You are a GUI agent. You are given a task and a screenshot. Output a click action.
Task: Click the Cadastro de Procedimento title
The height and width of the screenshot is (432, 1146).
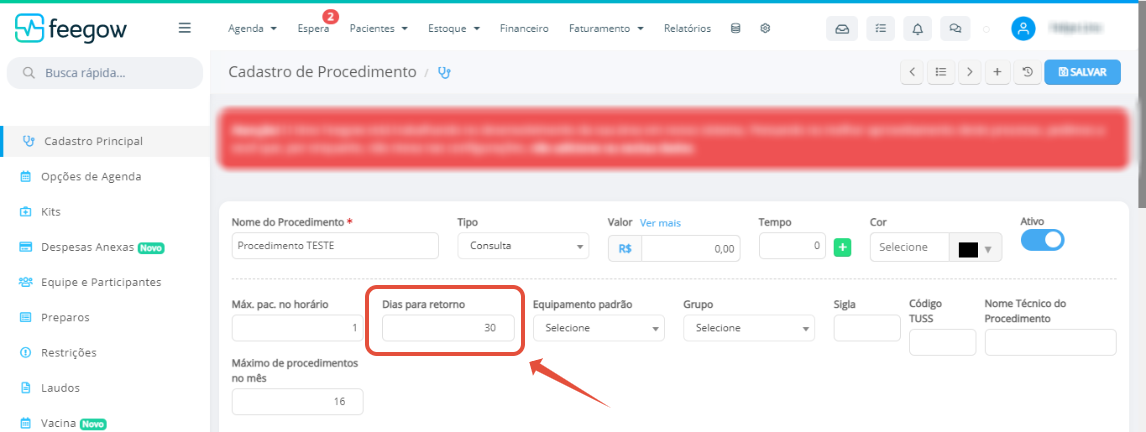(x=322, y=72)
